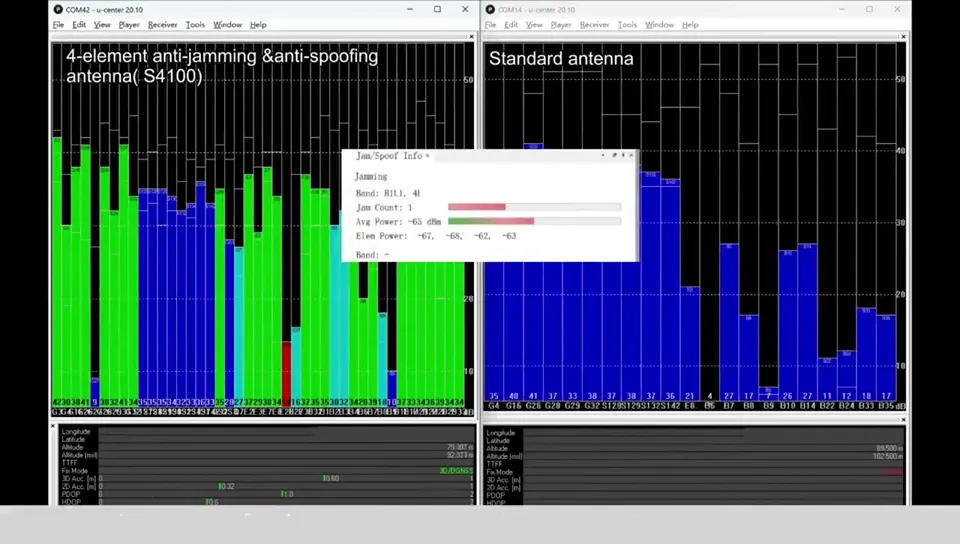Click Longitude row in COM14 data panel
This screenshot has width=960, height=544.
click(696, 433)
